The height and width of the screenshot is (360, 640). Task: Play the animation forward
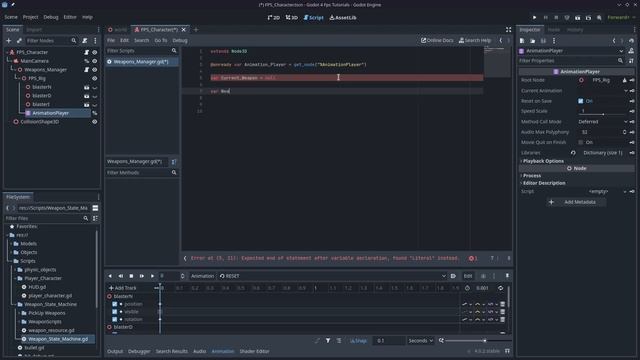152,276
